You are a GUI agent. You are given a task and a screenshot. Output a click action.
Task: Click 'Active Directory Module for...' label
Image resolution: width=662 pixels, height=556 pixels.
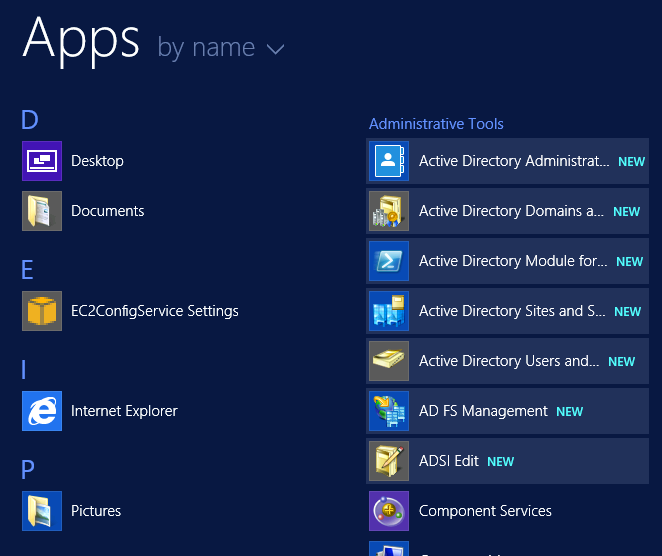(x=513, y=261)
